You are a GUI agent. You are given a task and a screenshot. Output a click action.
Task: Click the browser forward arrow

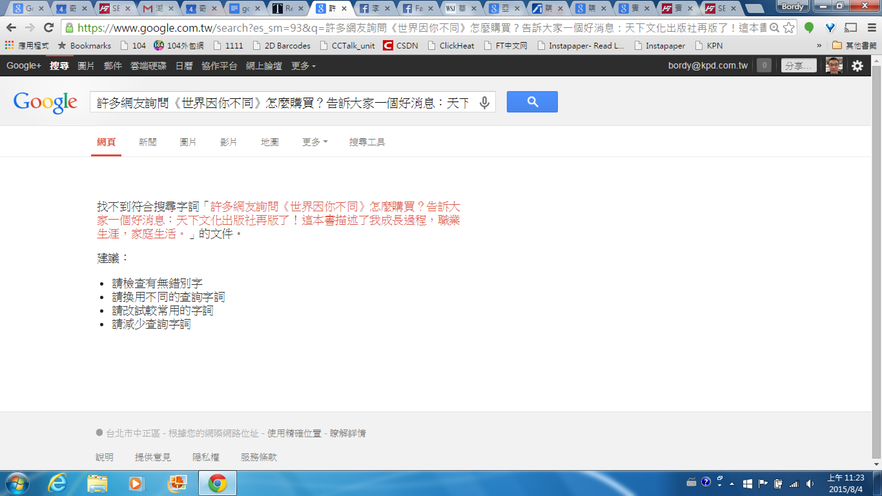[x=30, y=28]
